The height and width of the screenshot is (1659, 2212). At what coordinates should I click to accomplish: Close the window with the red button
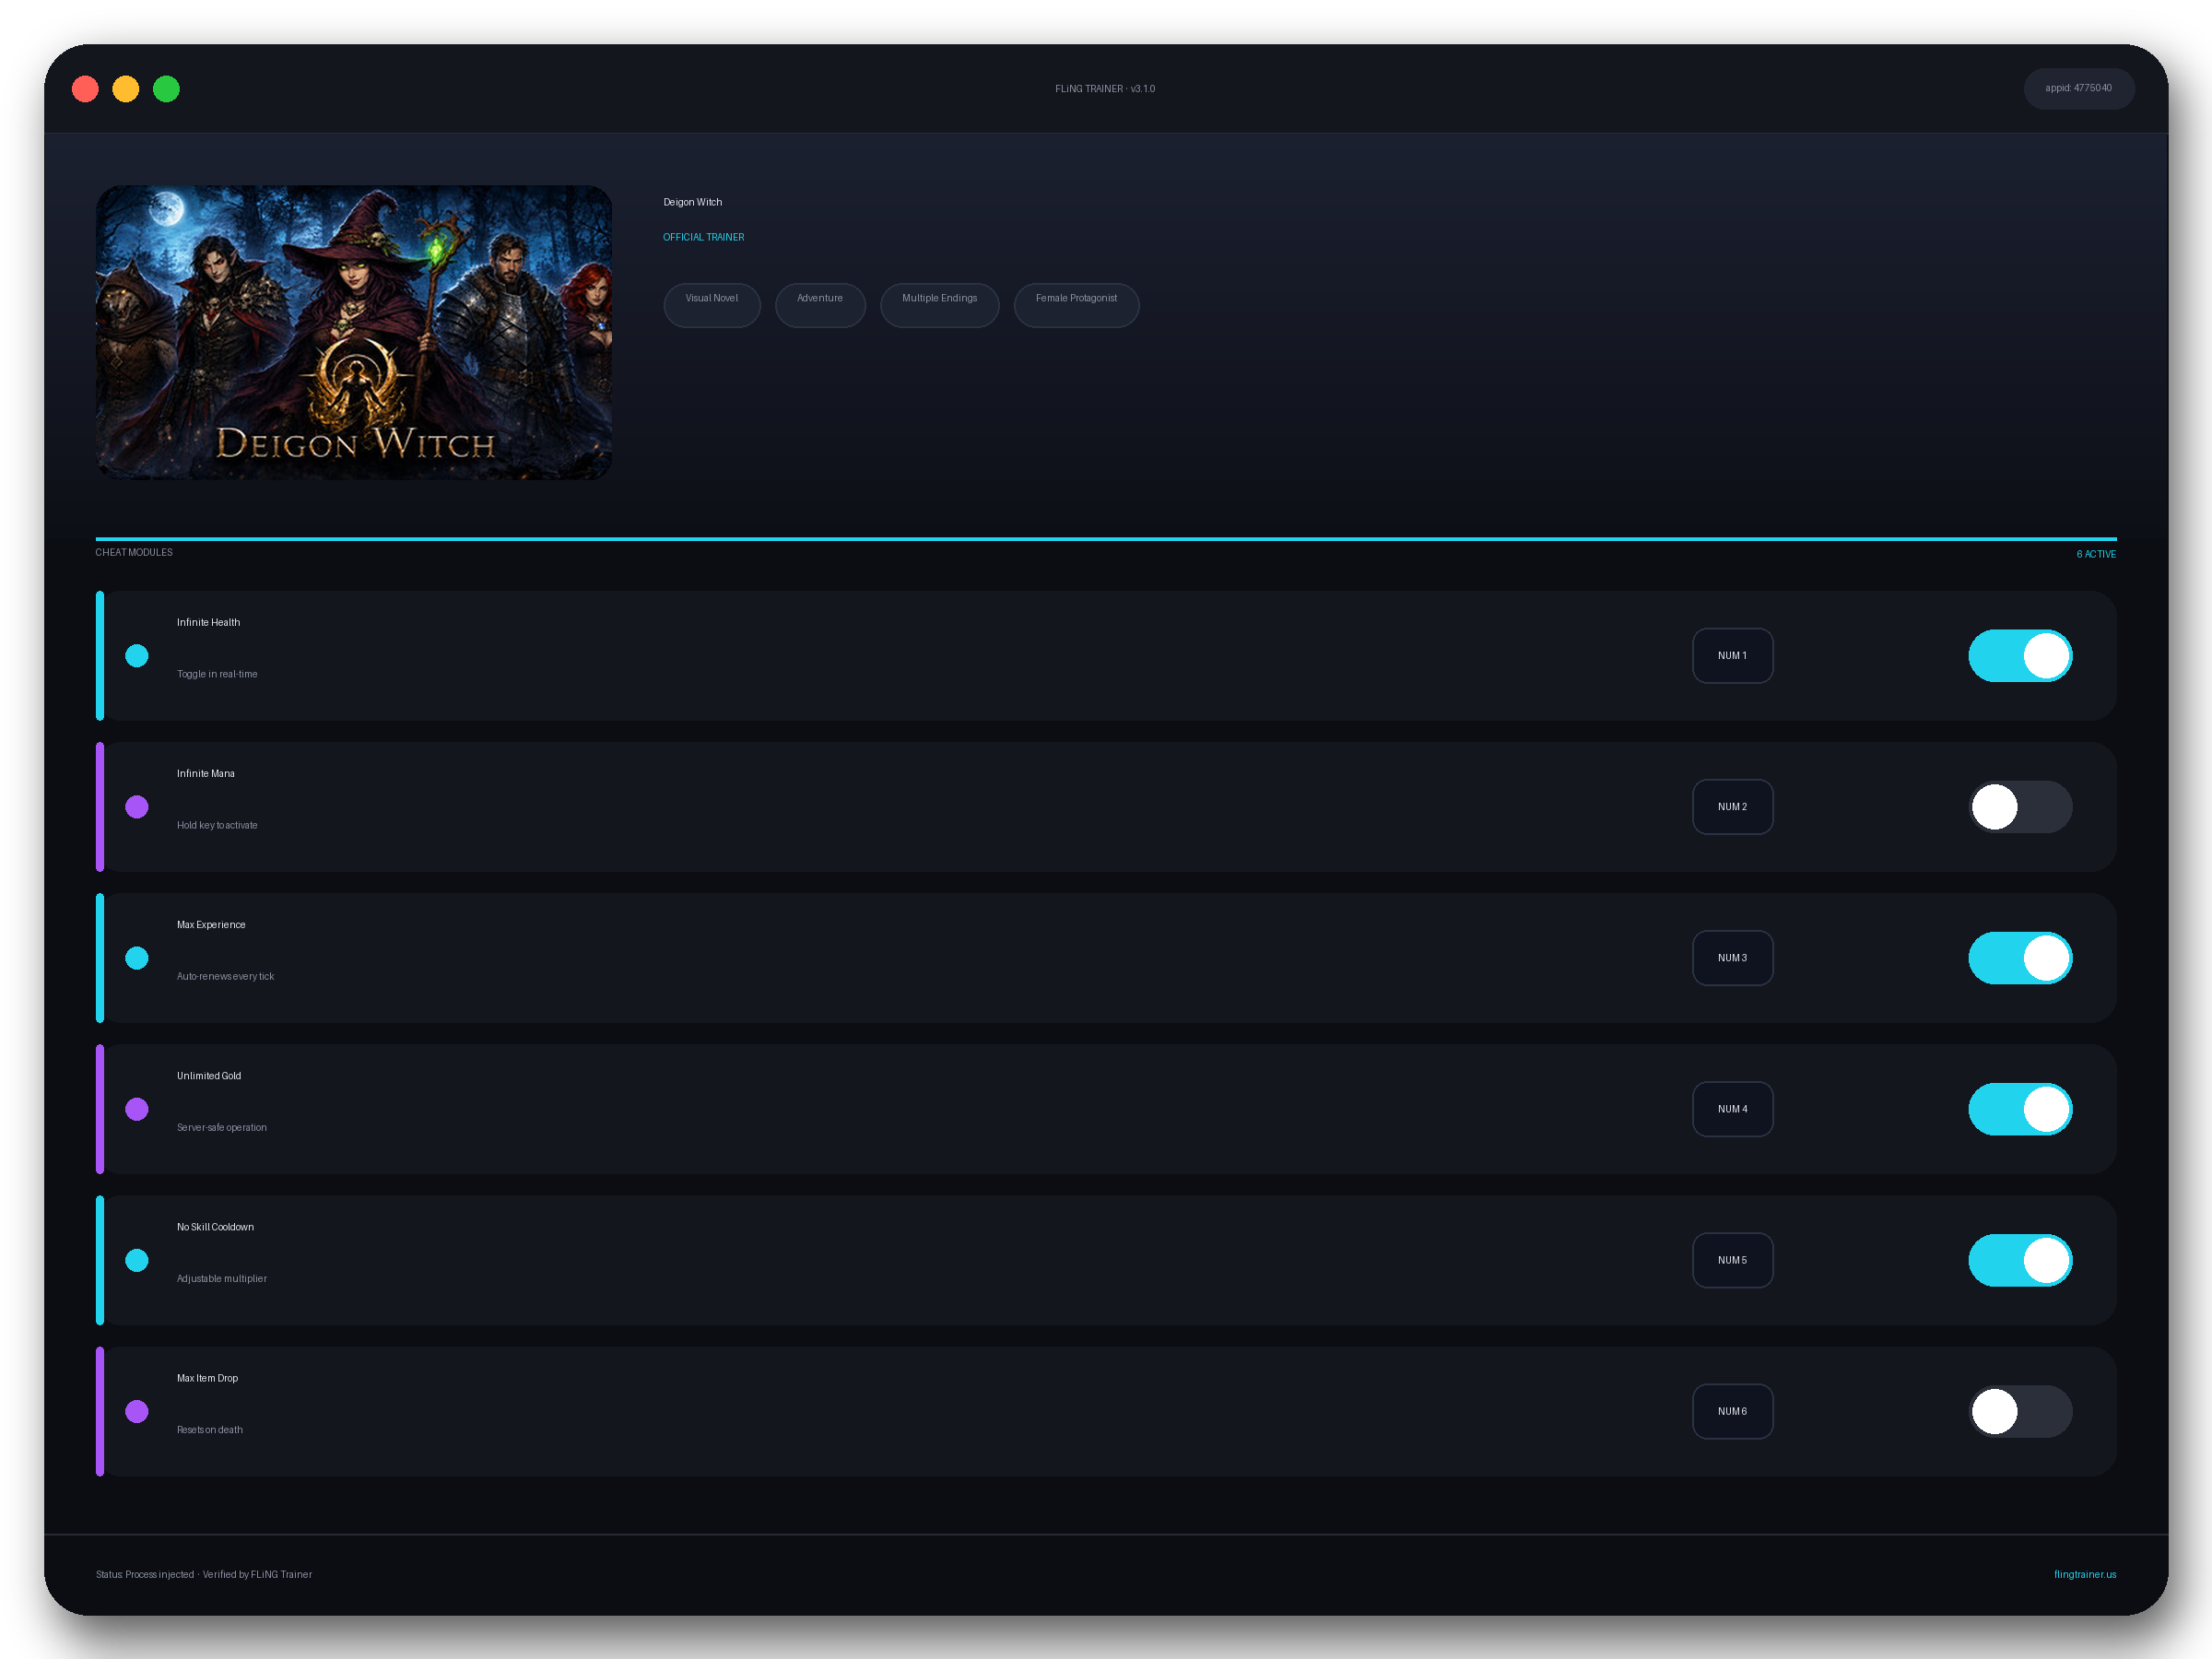click(85, 89)
